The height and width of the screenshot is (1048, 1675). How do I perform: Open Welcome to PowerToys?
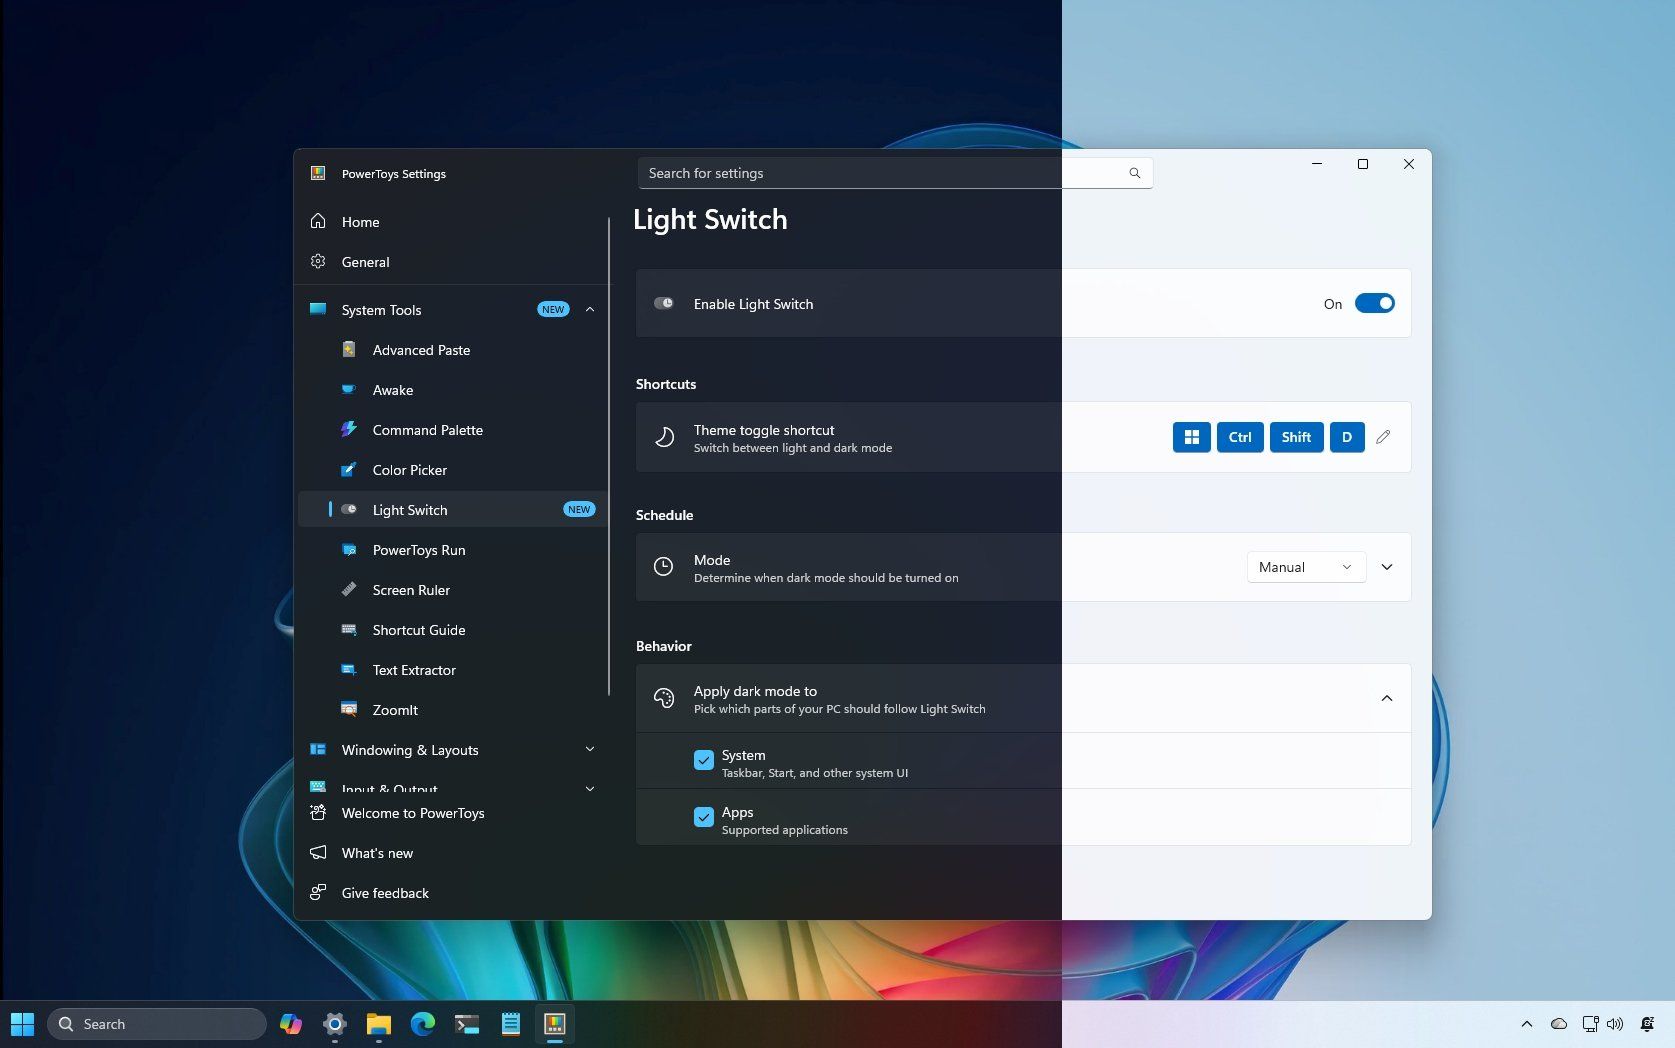pos(413,813)
